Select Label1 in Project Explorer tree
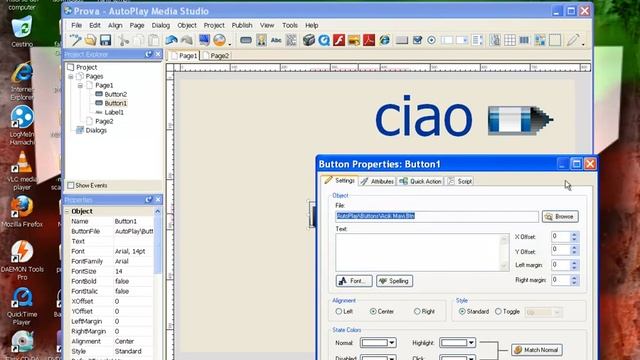 point(114,112)
